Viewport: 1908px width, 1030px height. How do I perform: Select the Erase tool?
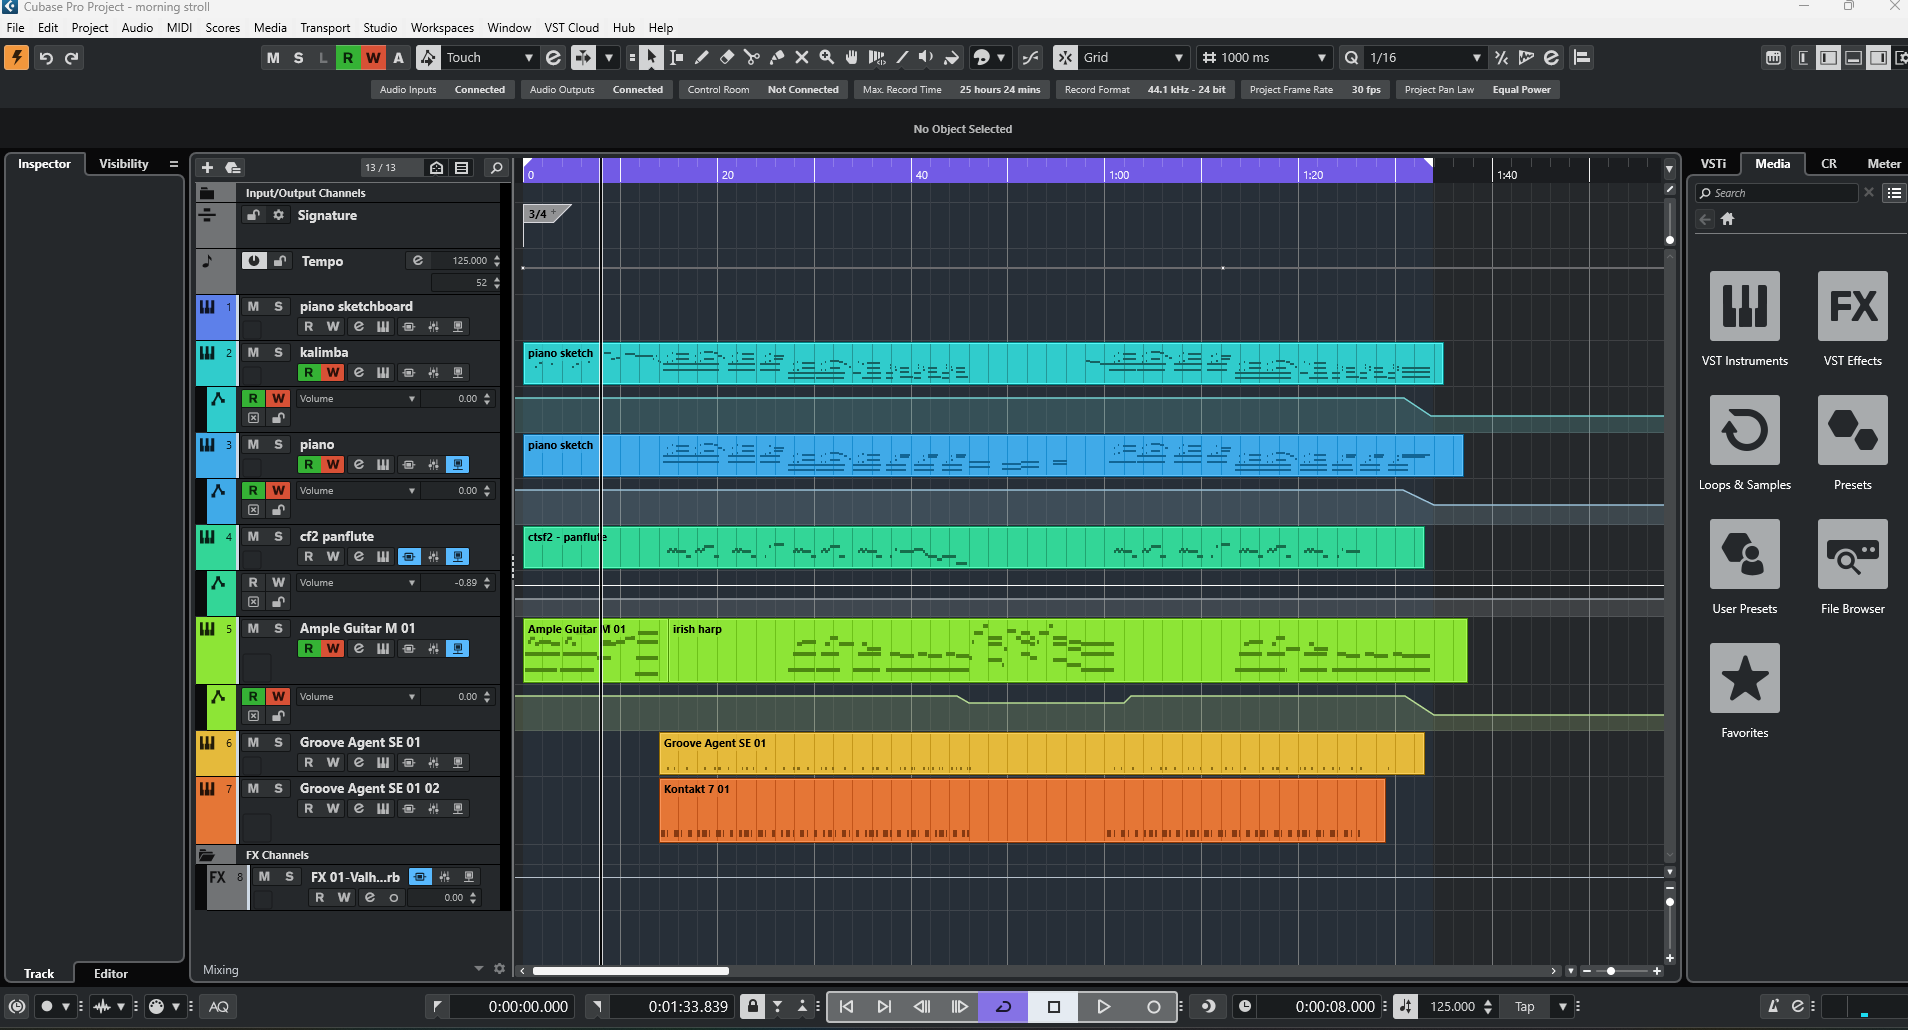pyautogui.click(x=727, y=58)
